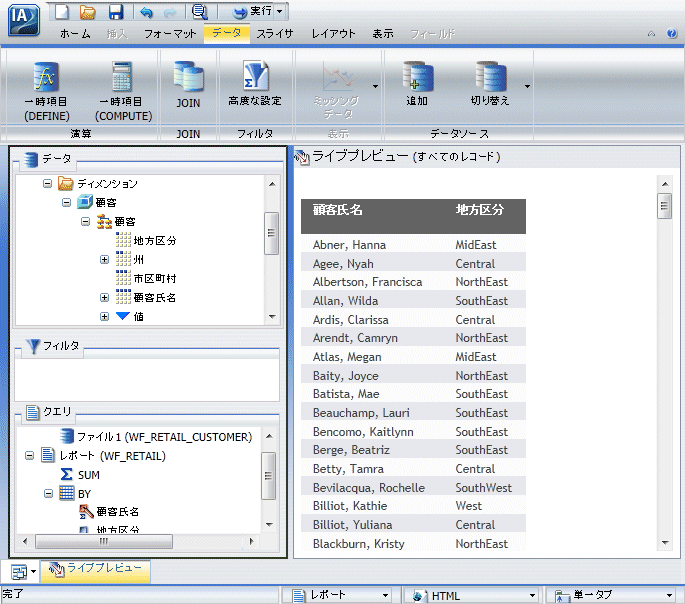Image resolution: width=685 pixels, height=604 pixels.
Task: Add a data source with 追加
Action: tap(417, 84)
